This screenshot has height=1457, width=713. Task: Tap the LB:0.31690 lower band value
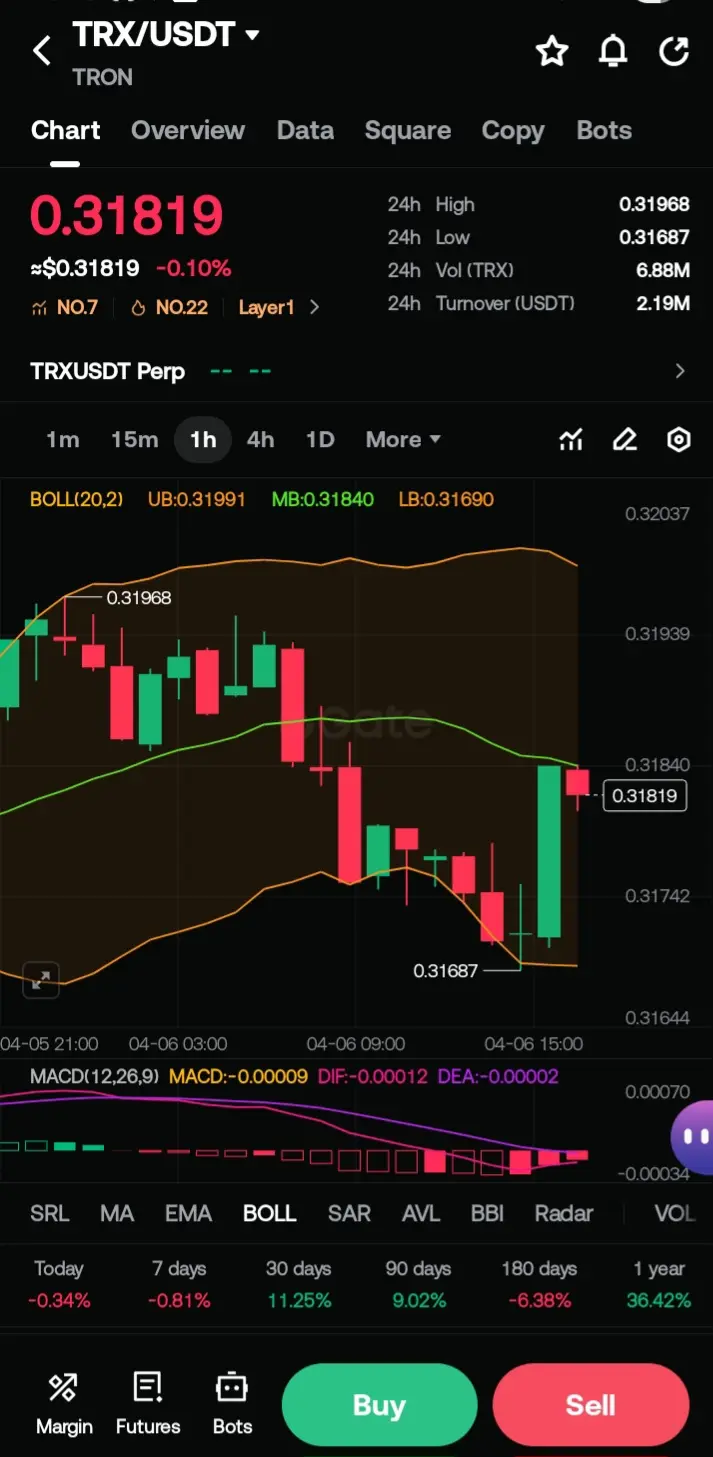[446, 499]
